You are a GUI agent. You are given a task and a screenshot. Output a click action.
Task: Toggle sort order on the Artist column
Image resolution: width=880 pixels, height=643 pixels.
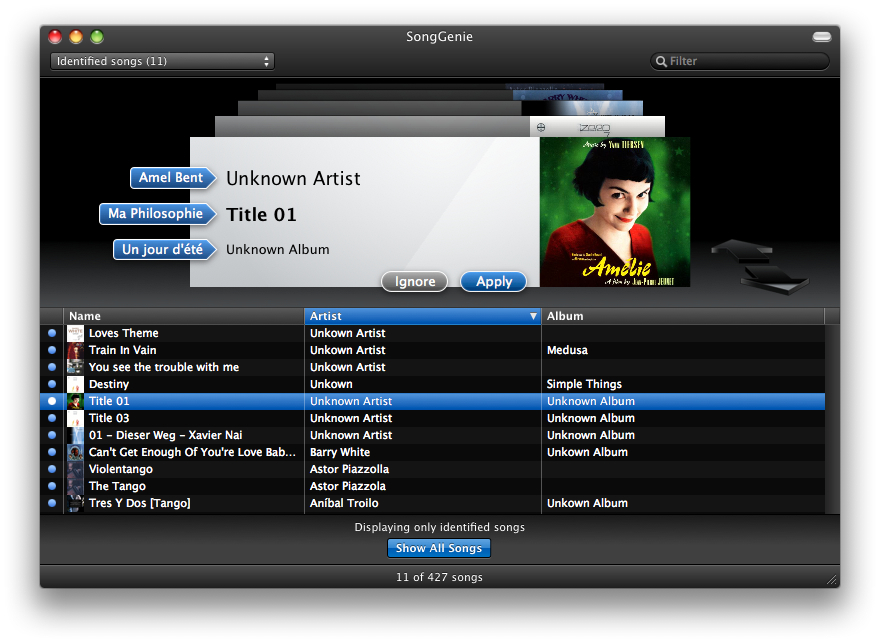pyautogui.click(x=423, y=316)
